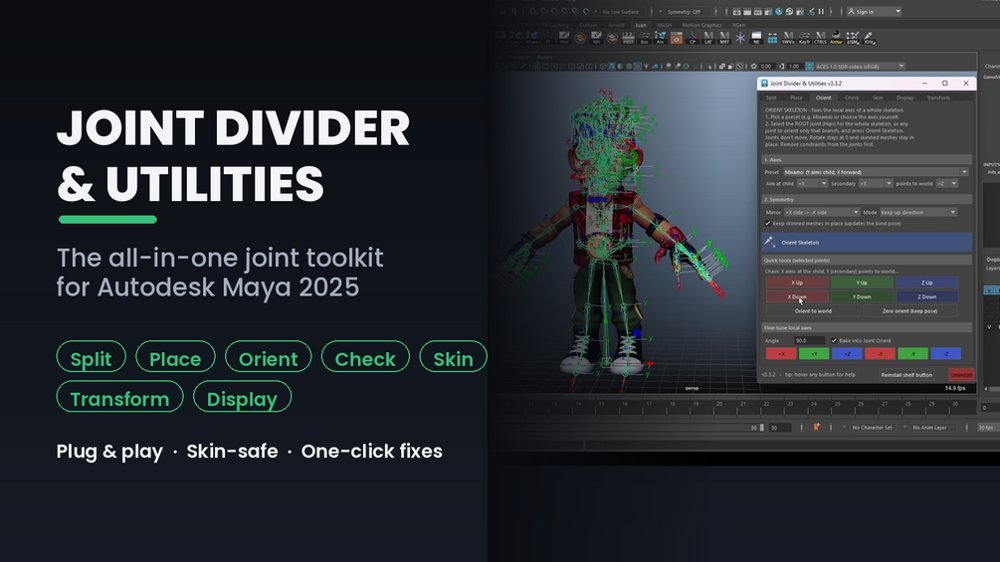The height and width of the screenshot is (562, 1000).
Task: Click the snowflake shelf icon
Action: [740, 38]
